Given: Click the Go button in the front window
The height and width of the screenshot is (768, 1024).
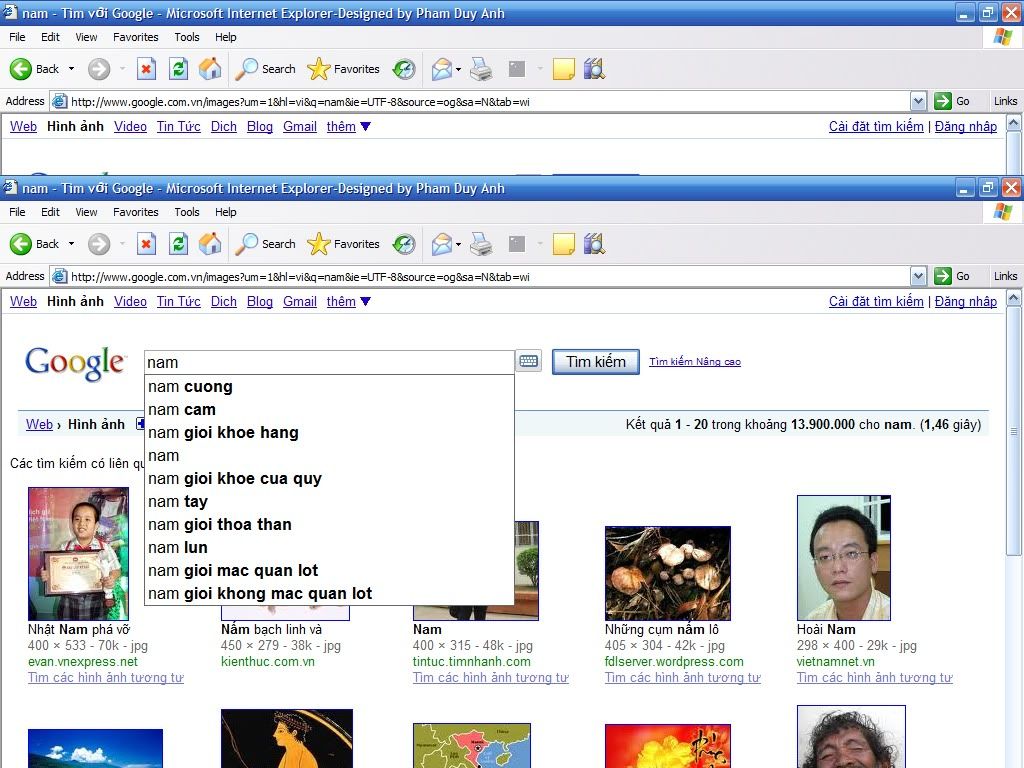Looking at the screenshot, I should [952, 276].
